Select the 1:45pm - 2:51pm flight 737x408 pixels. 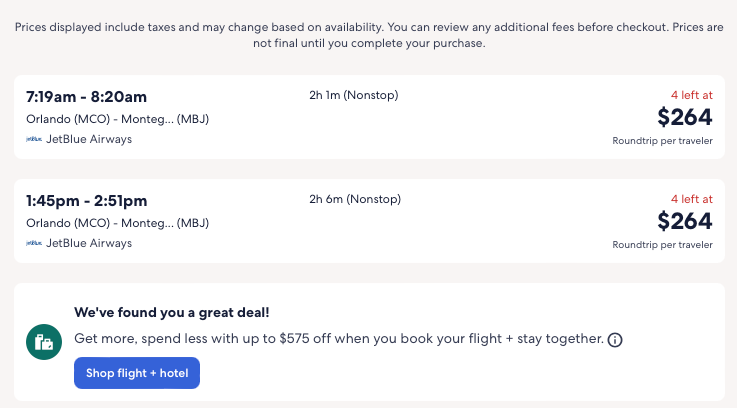click(86, 201)
